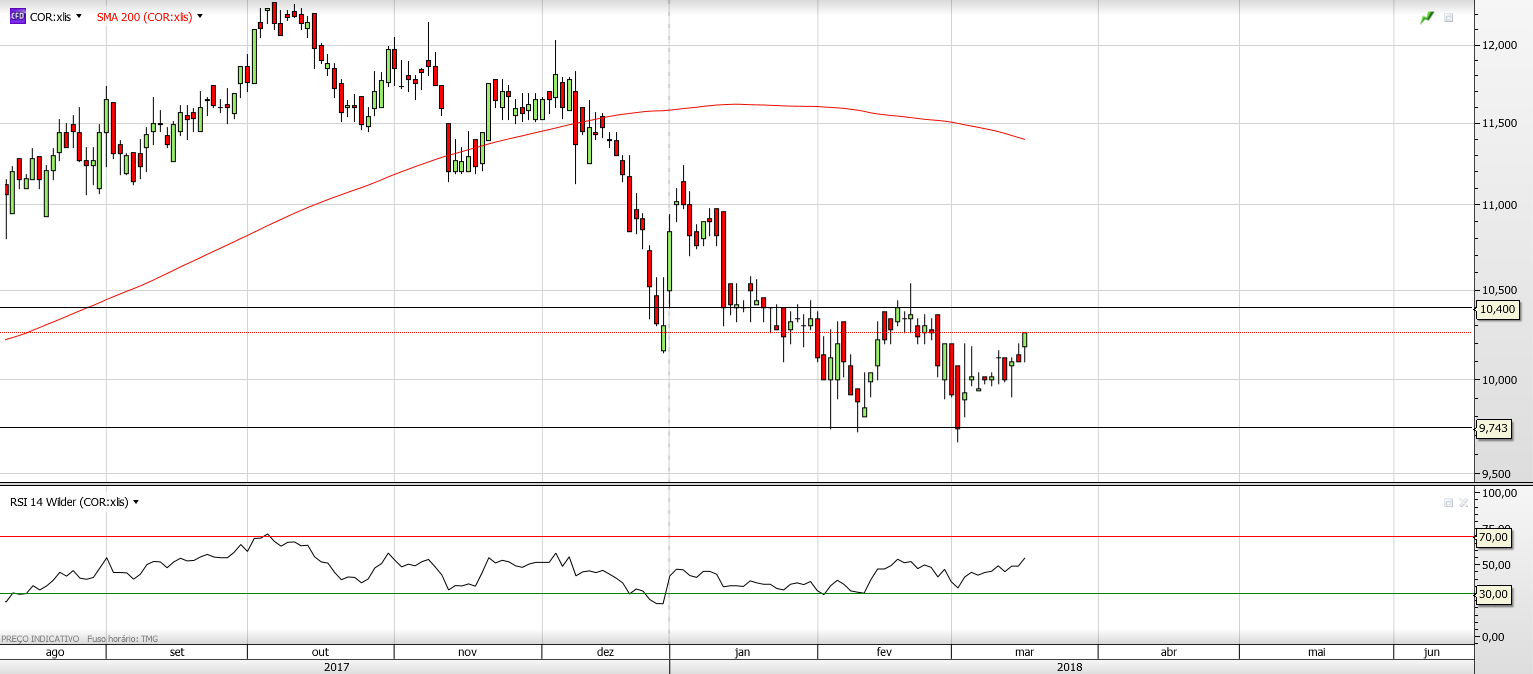Click the 11,000 price axis label
This screenshot has width=1533, height=674.
click(x=1501, y=204)
